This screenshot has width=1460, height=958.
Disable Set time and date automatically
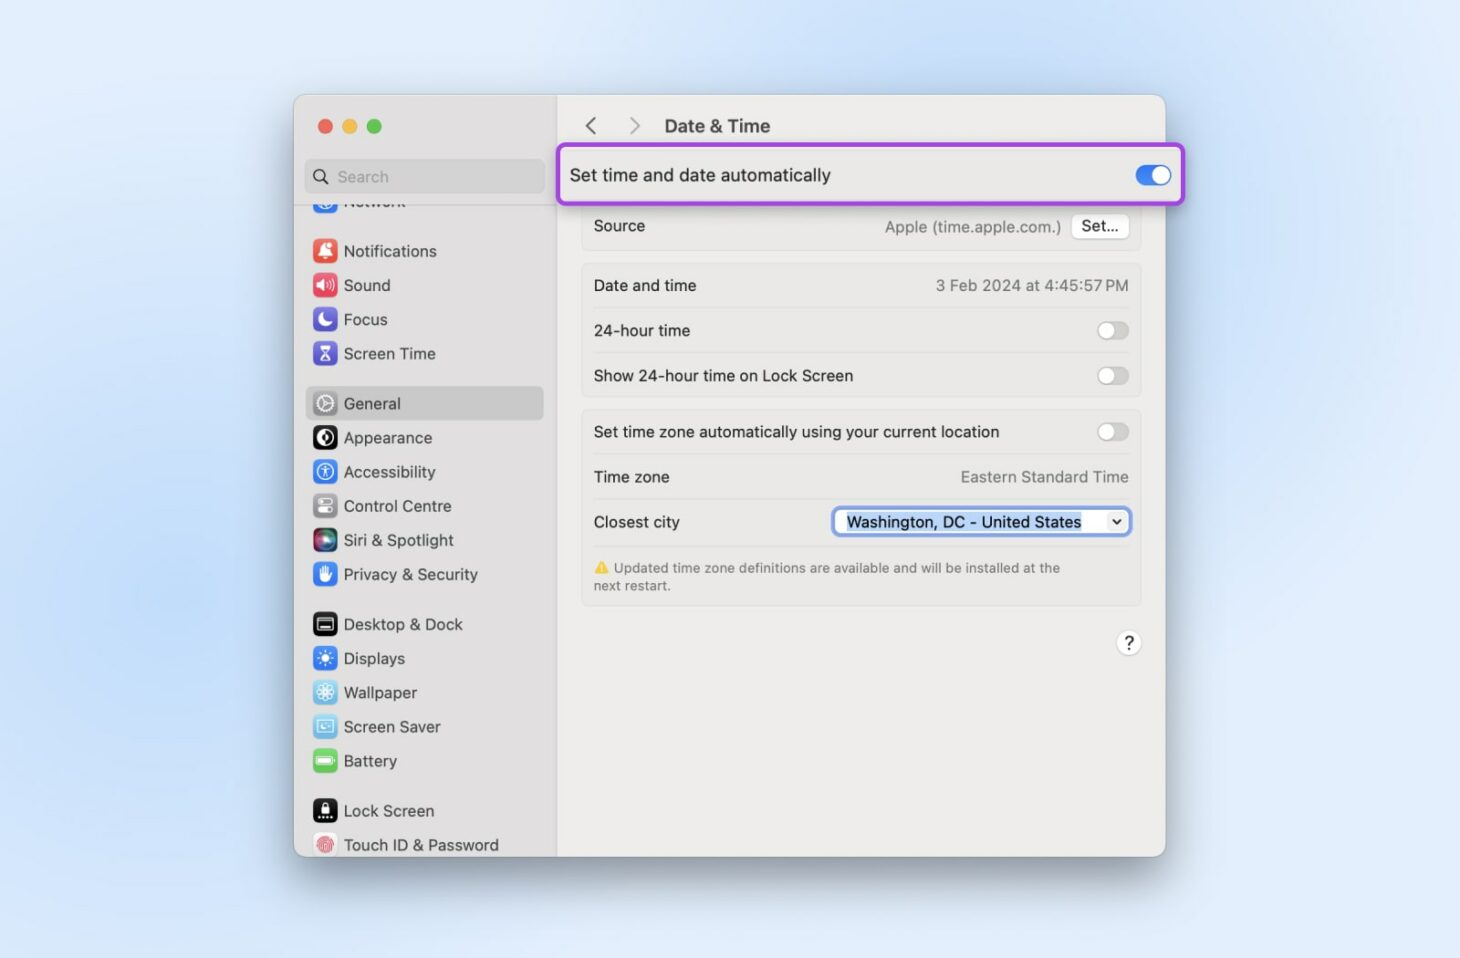pos(1152,174)
